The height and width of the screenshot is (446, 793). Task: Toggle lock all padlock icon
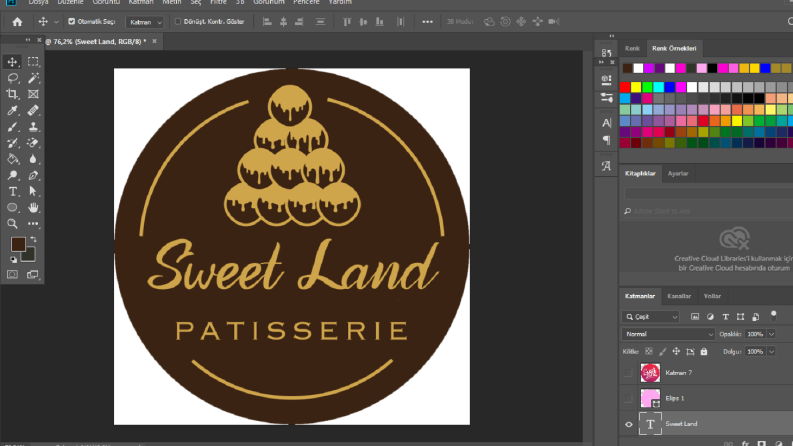point(704,351)
